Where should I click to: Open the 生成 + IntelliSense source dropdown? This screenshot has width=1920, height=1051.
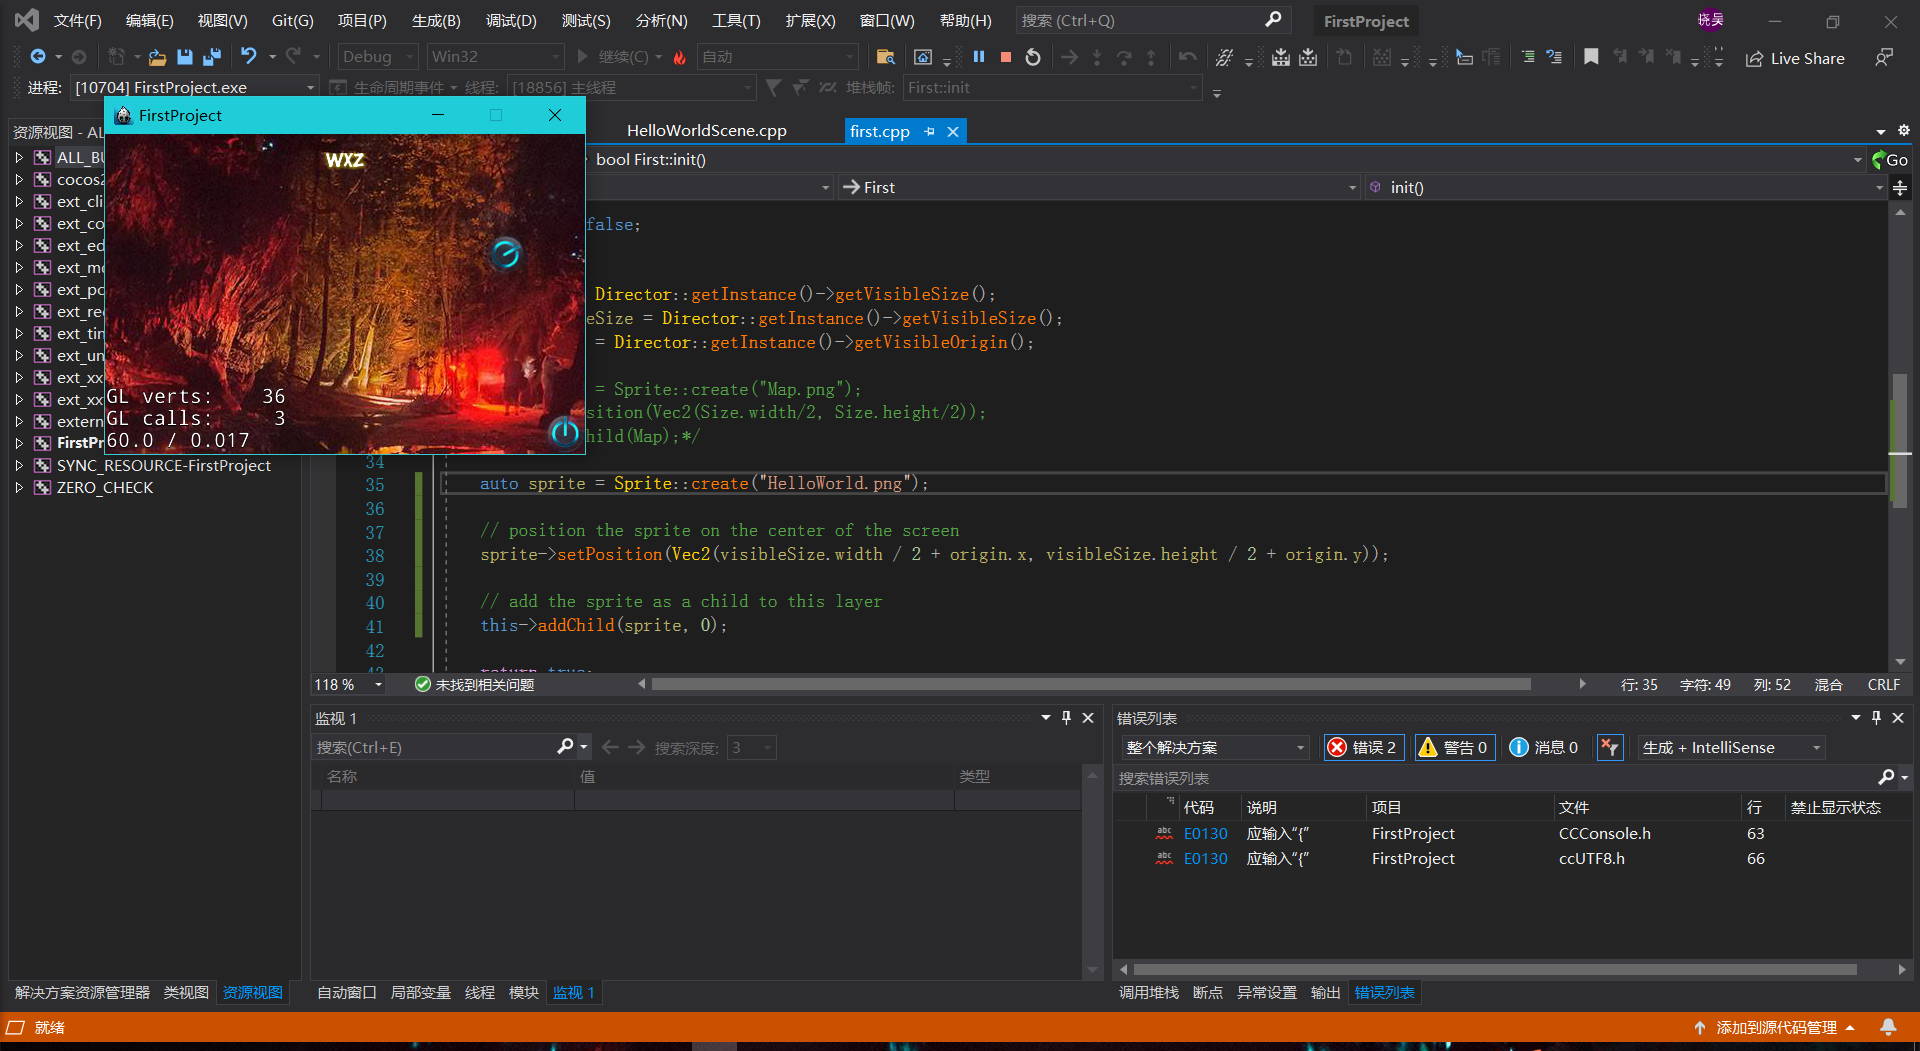point(1731,747)
